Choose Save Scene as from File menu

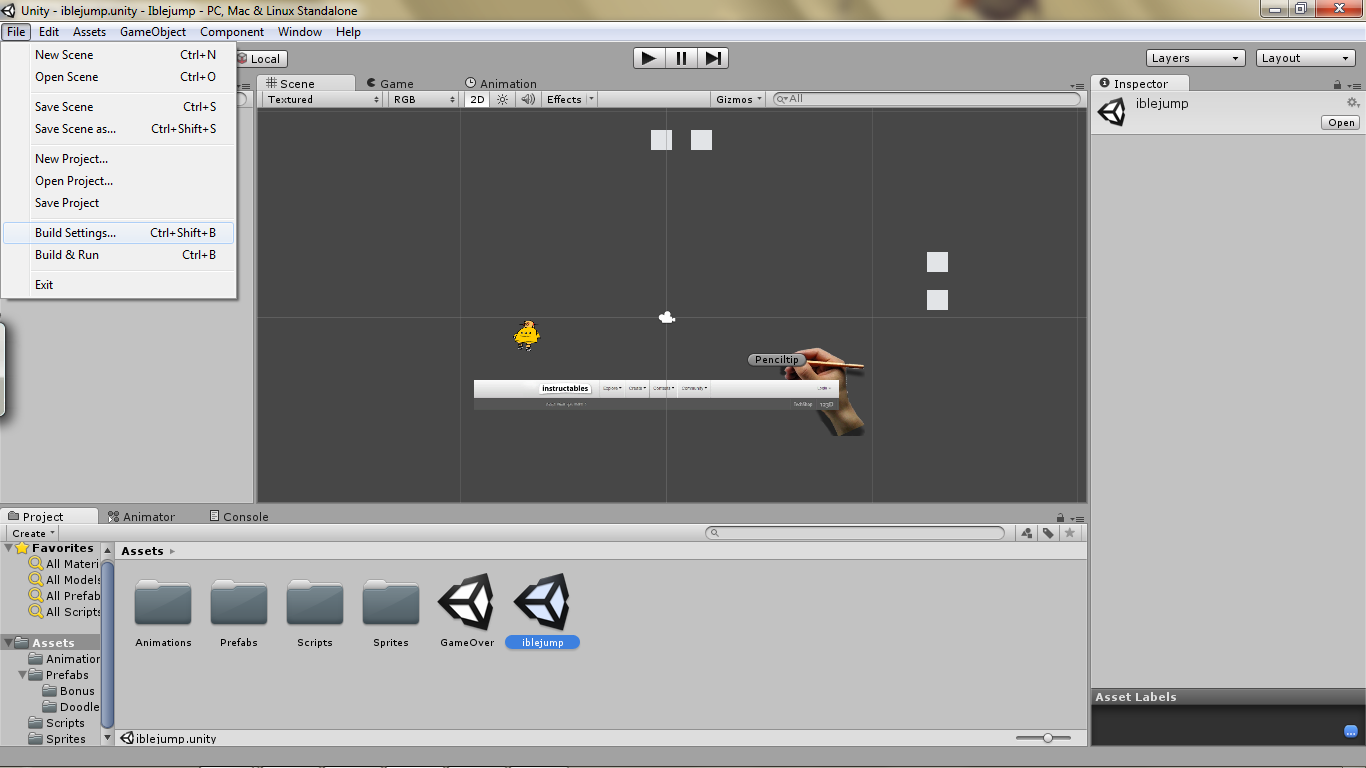click(x=119, y=129)
